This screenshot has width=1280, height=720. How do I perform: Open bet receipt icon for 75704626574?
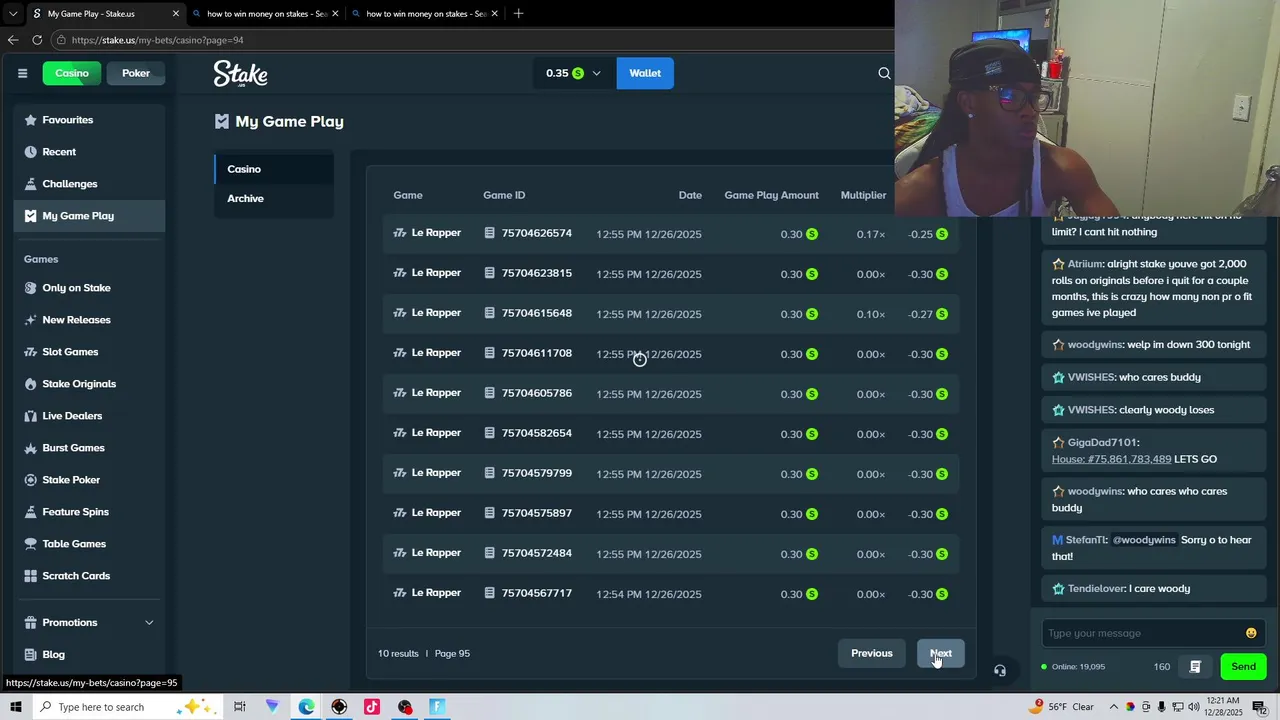tap(490, 233)
